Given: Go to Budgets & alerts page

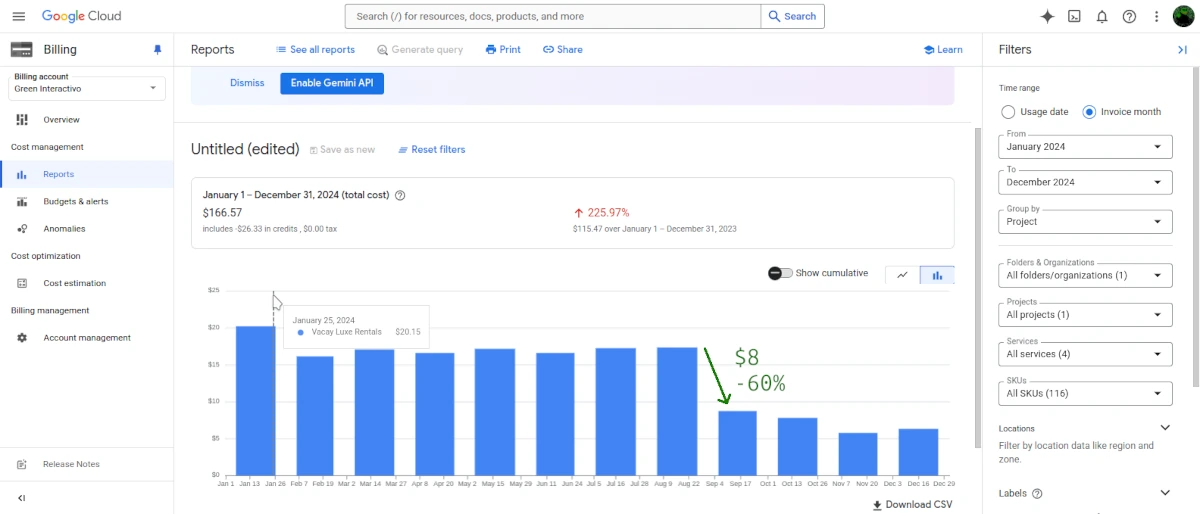Looking at the screenshot, I should [x=76, y=201].
